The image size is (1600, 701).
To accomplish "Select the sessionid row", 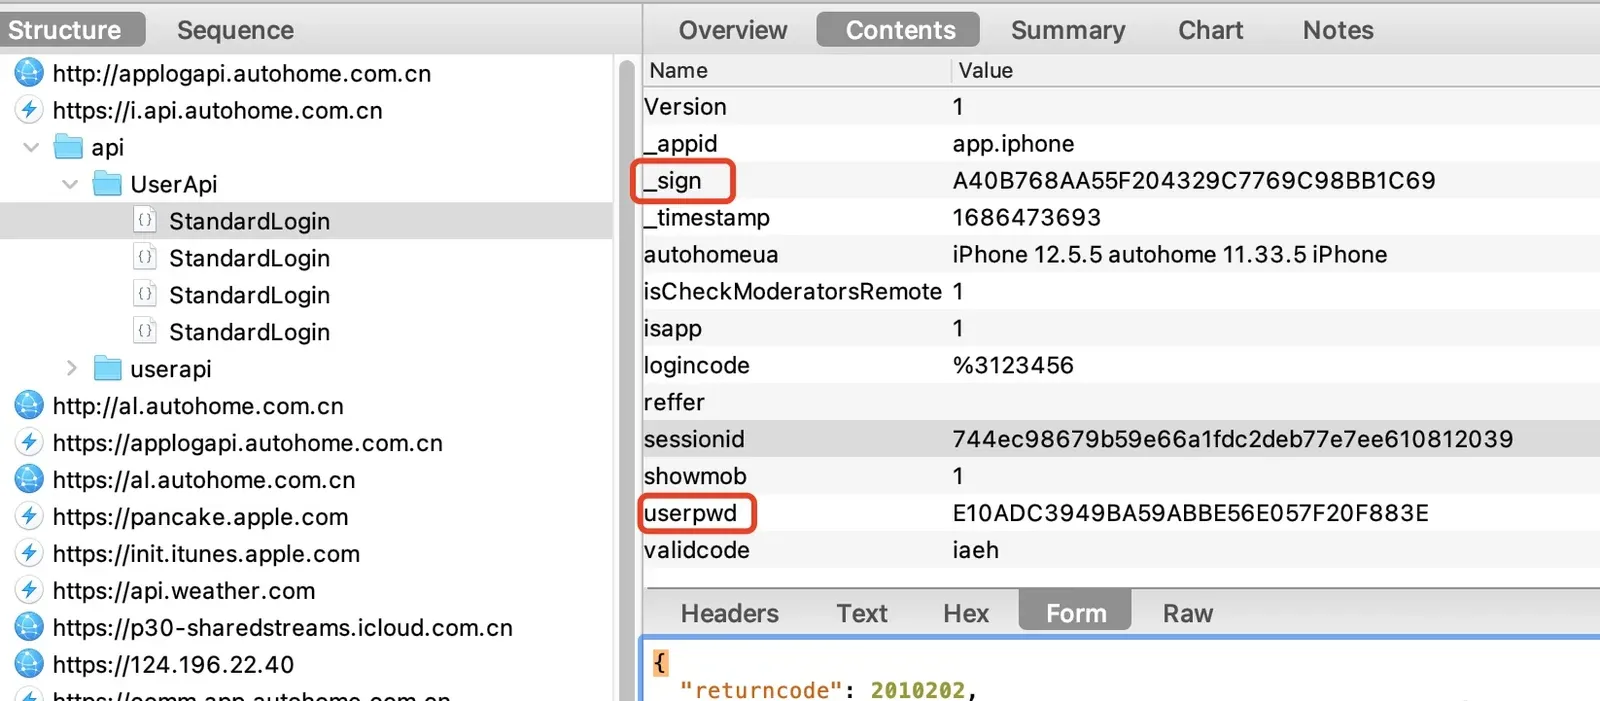I will 1121,439.
